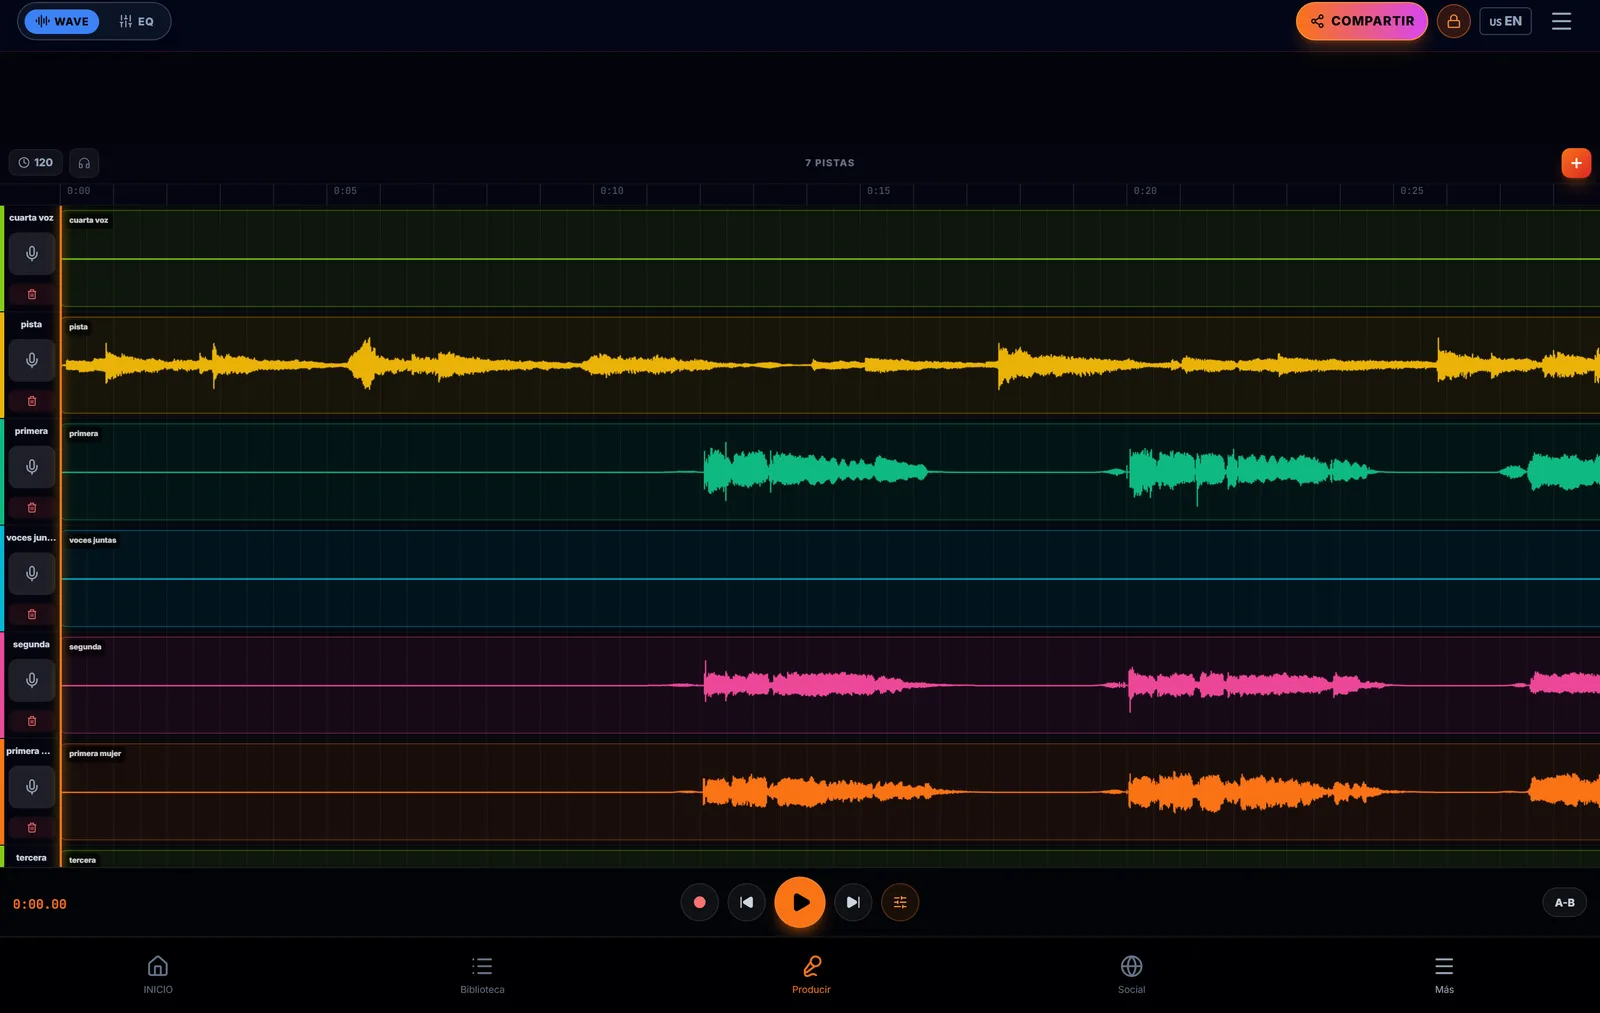The height and width of the screenshot is (1013, 1600).
Task: Delete the voces juntas track
Action: pyautogui.click(x=32, y=614)
